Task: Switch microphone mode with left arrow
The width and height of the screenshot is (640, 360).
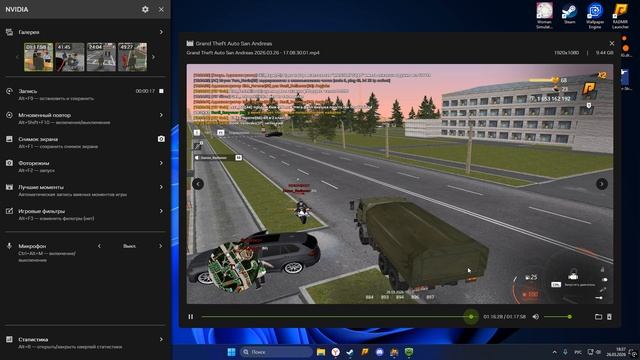Action: pyautogui.click(x=99, y=246)
